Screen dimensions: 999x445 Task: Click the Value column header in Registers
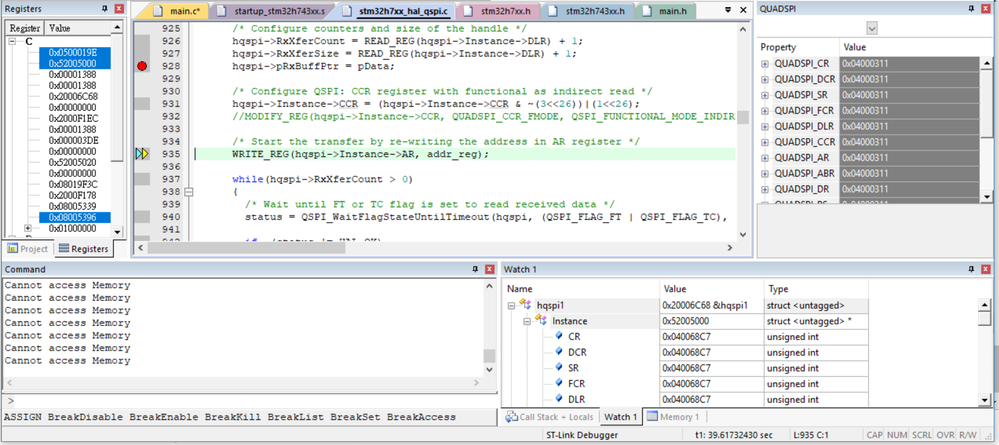click(77, 28)
